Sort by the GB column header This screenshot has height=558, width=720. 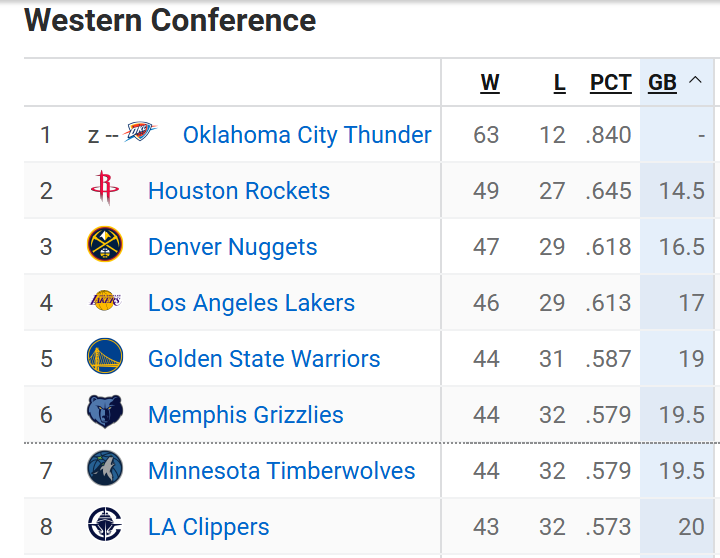pos(662,83)
